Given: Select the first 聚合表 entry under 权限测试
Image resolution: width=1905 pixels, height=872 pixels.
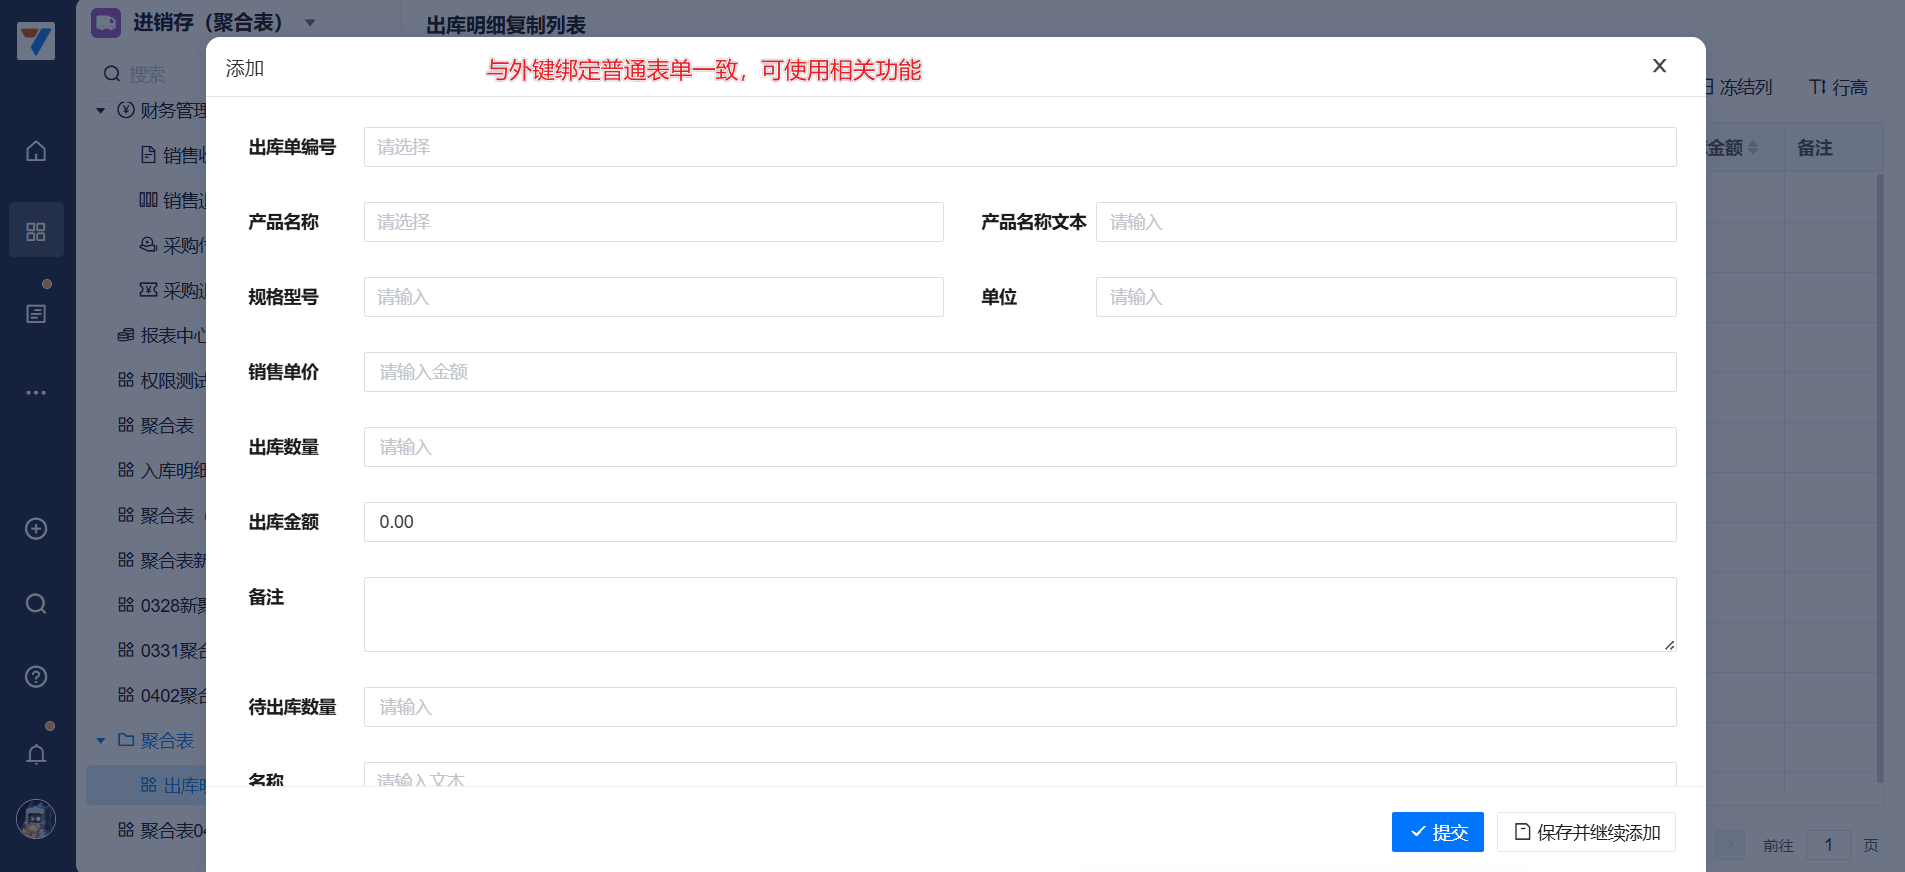Looking at the screenshot, I should [156, 426].
